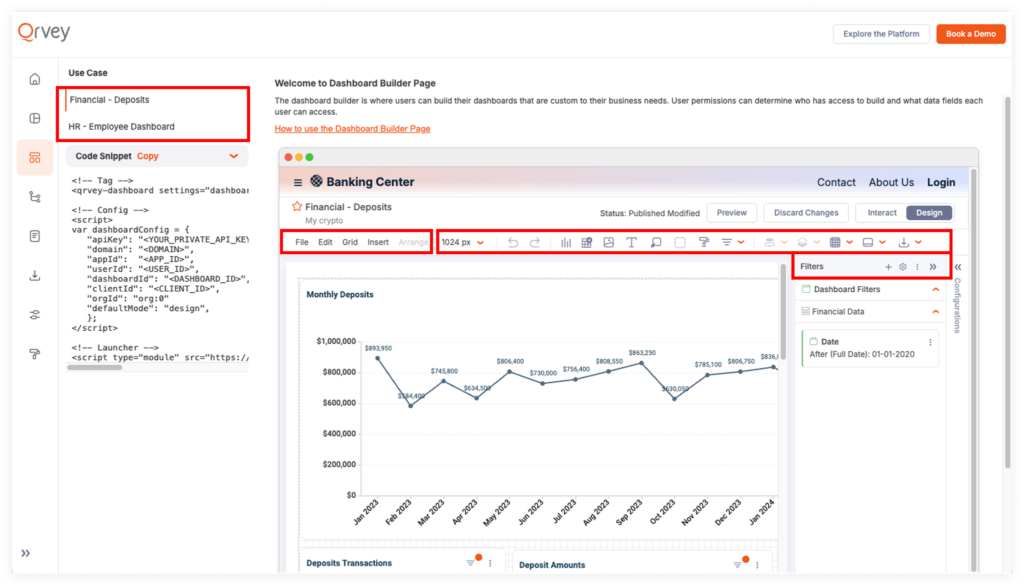
Task: Switch to Design mode
Action: tap(929, 213)
